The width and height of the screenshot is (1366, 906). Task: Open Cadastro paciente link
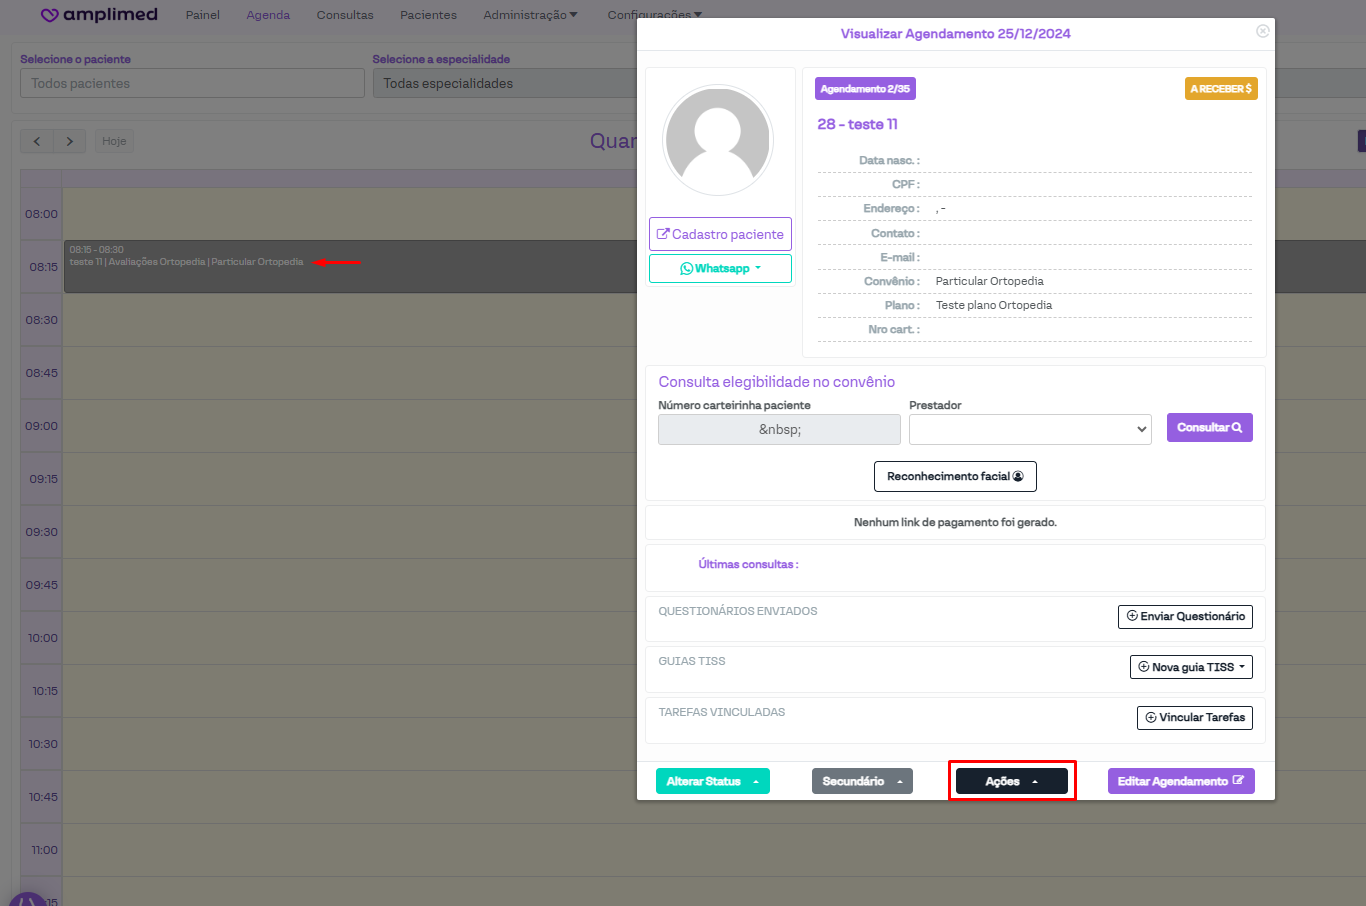[720, 234]
